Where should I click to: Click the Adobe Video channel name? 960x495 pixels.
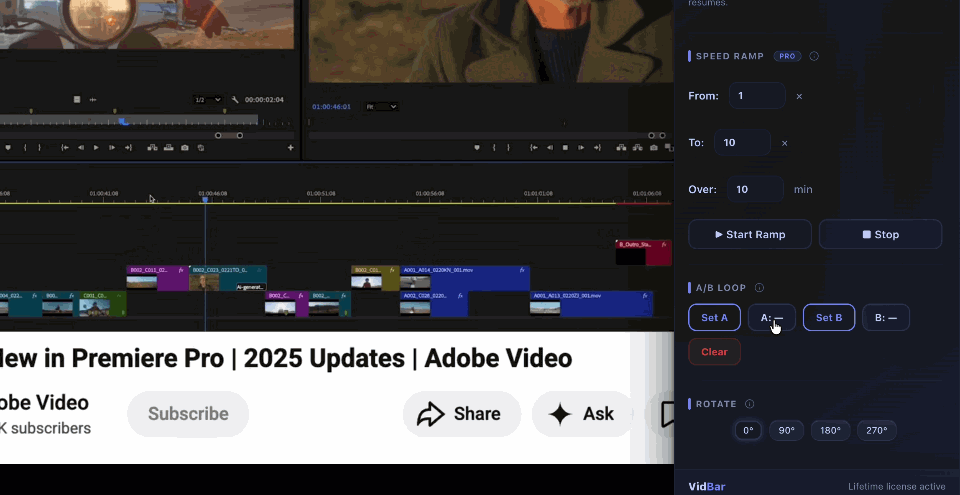click(44, 403)
